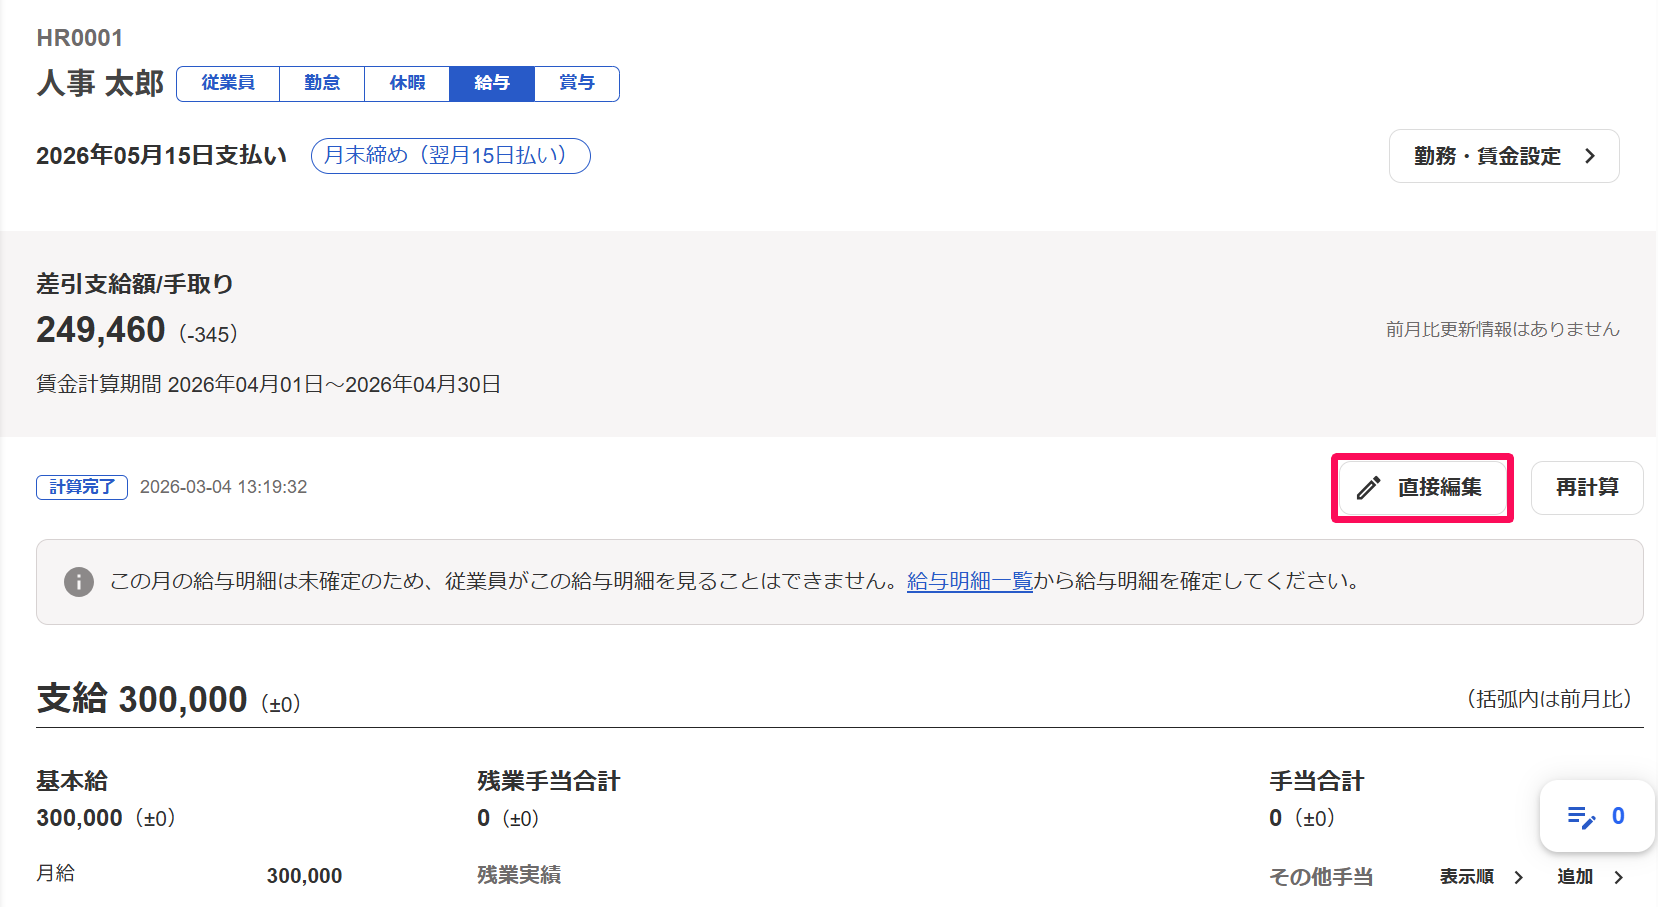The width and height of the screenshot is (1658, 907).
Task: Click the 支給 300,000 heading
Action: point(142,699)
